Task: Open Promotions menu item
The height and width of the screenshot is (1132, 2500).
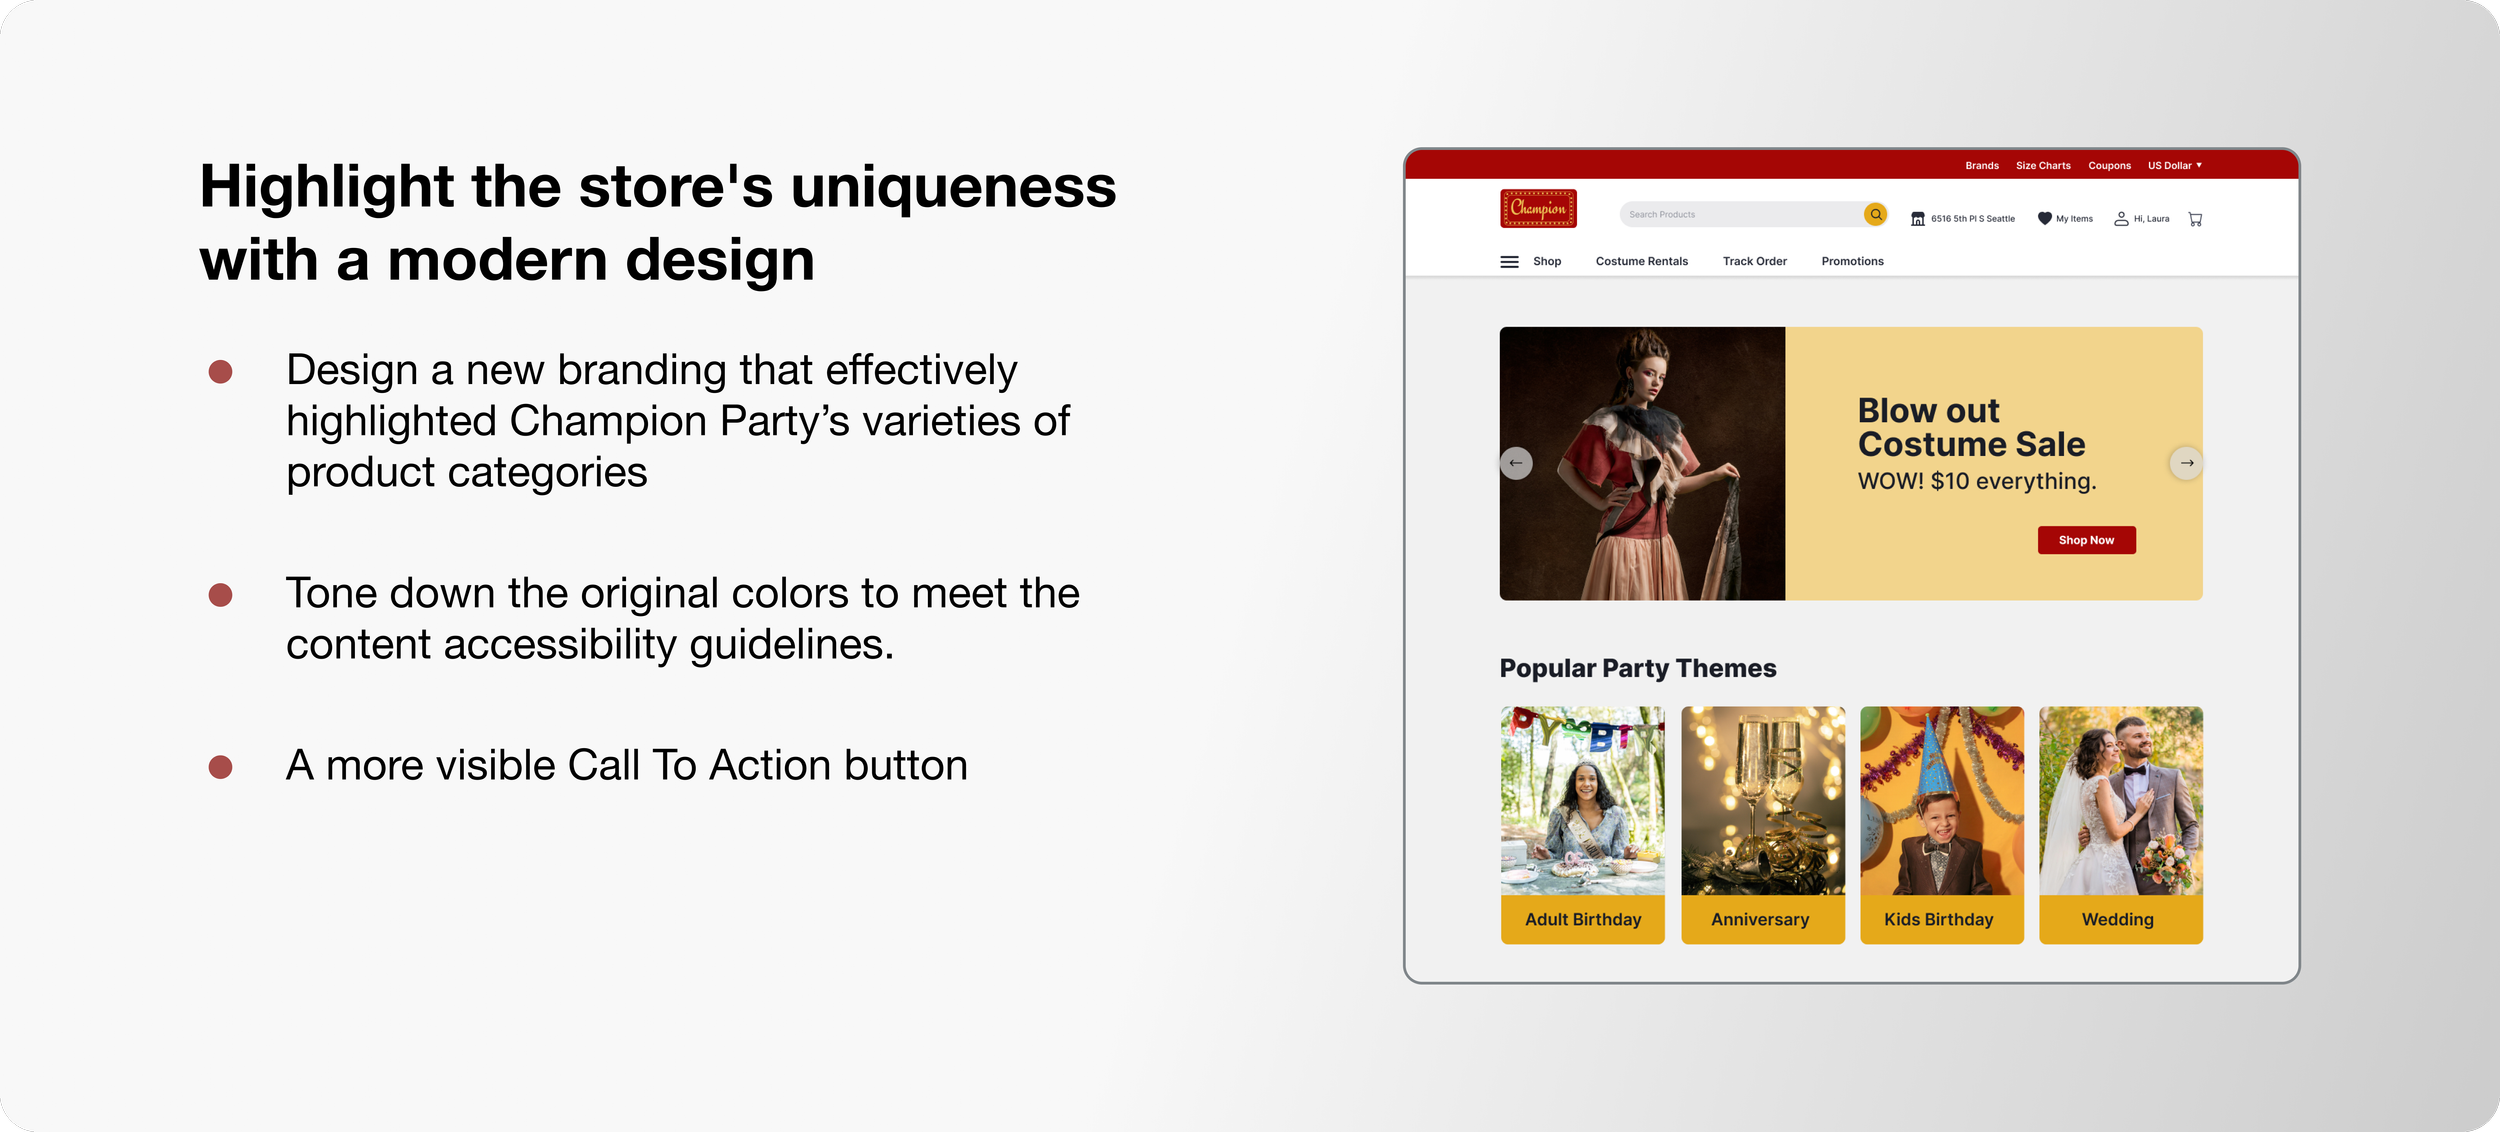Action: point(1852,262)
